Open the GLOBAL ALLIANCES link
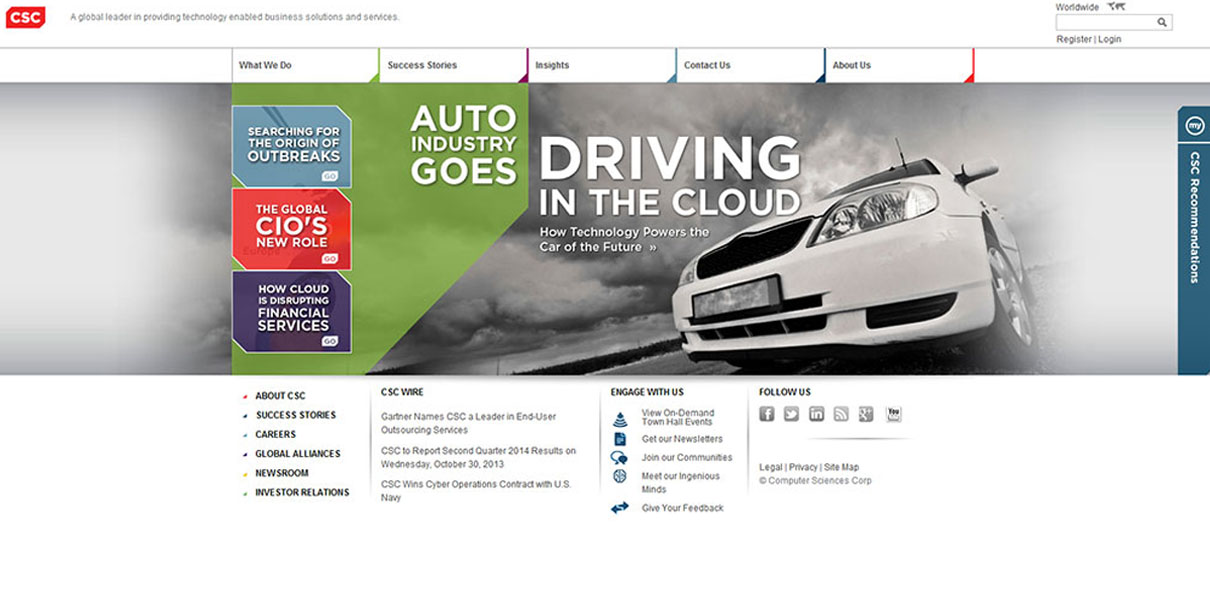 coord(298,454)
